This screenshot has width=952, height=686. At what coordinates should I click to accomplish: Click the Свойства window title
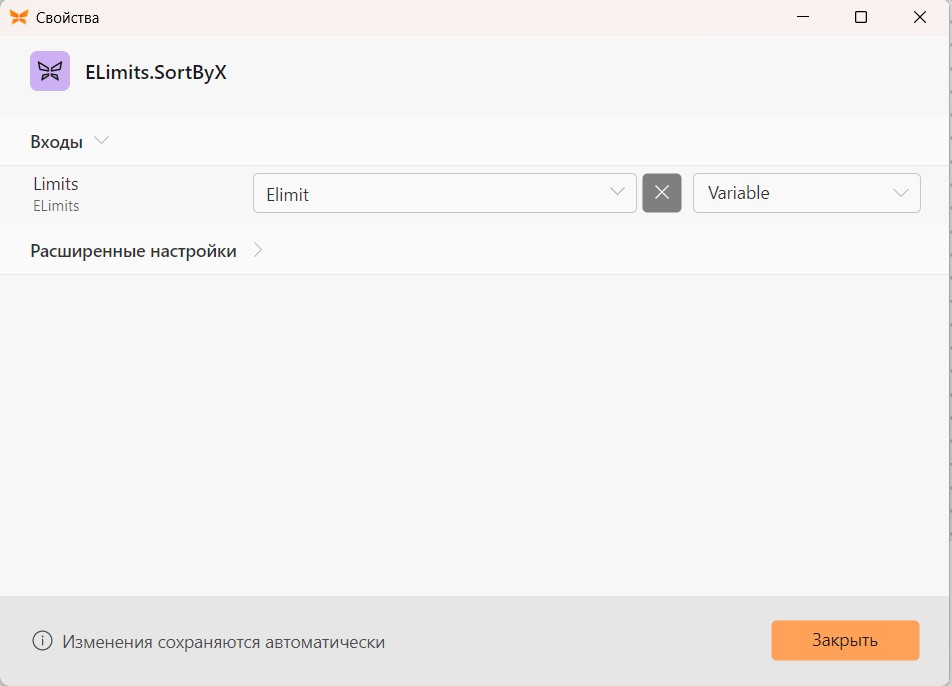coord(67,18)
